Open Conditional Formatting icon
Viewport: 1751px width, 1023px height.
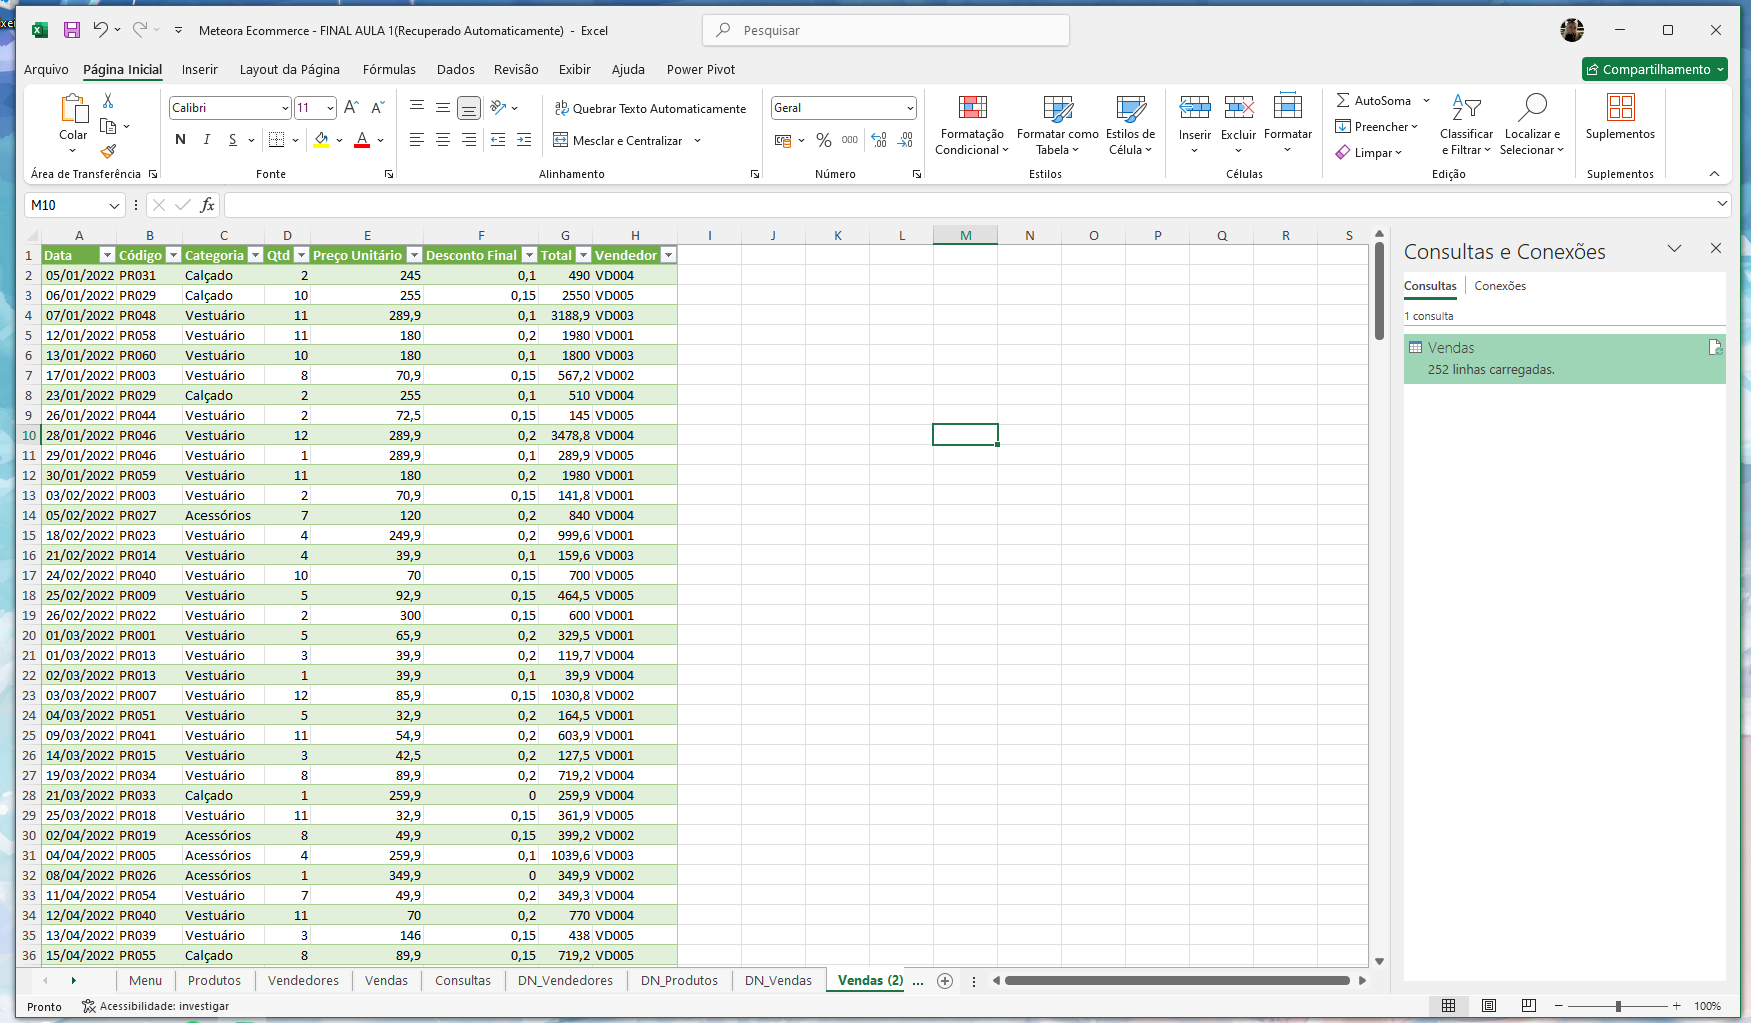971,109
